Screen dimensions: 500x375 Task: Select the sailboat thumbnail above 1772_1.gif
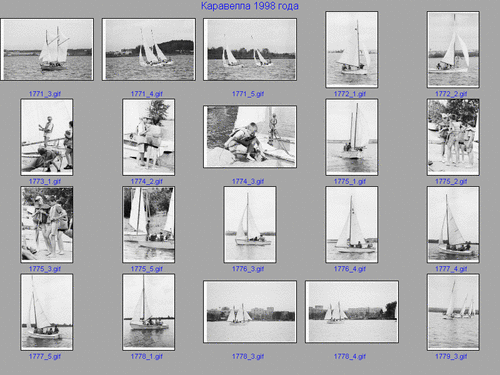click(x=352, y=50)
